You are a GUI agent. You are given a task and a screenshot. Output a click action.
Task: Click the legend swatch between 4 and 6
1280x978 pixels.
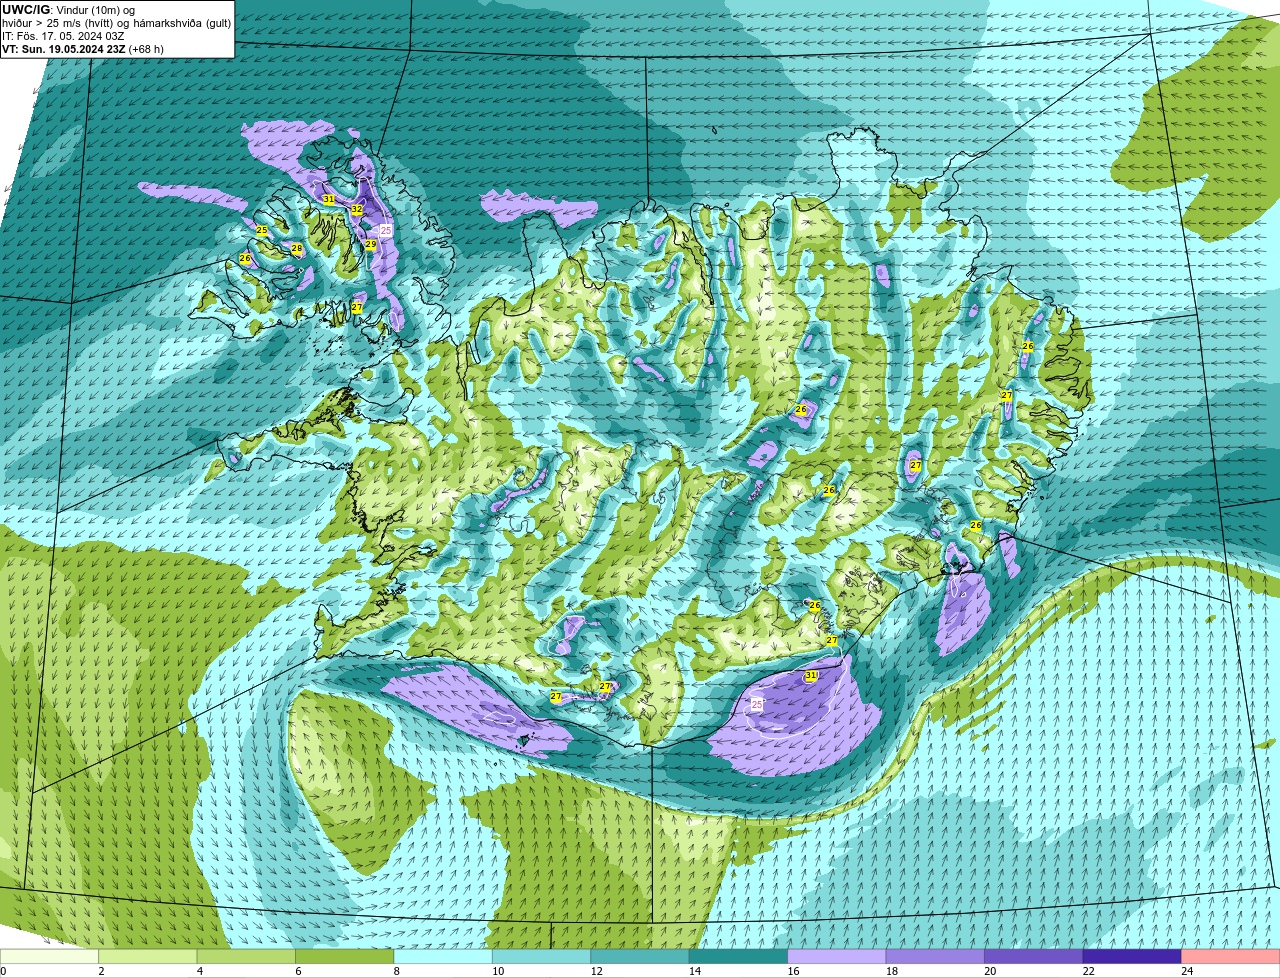click(247, 957)
